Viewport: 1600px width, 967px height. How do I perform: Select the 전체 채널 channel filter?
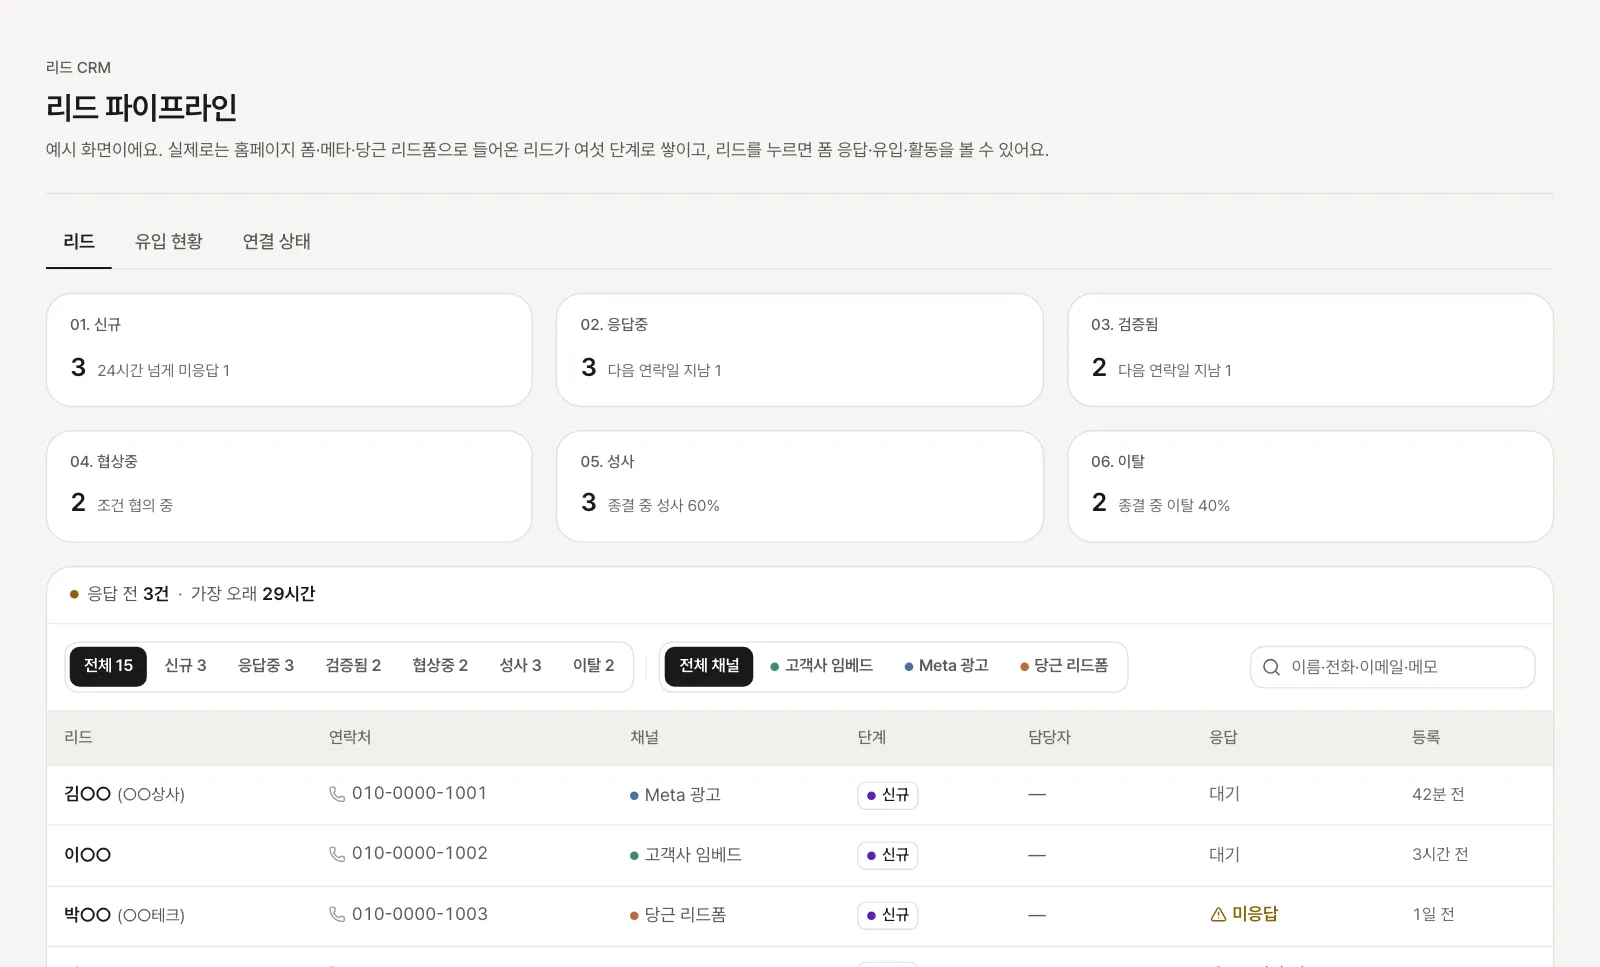tap(709, 666)
